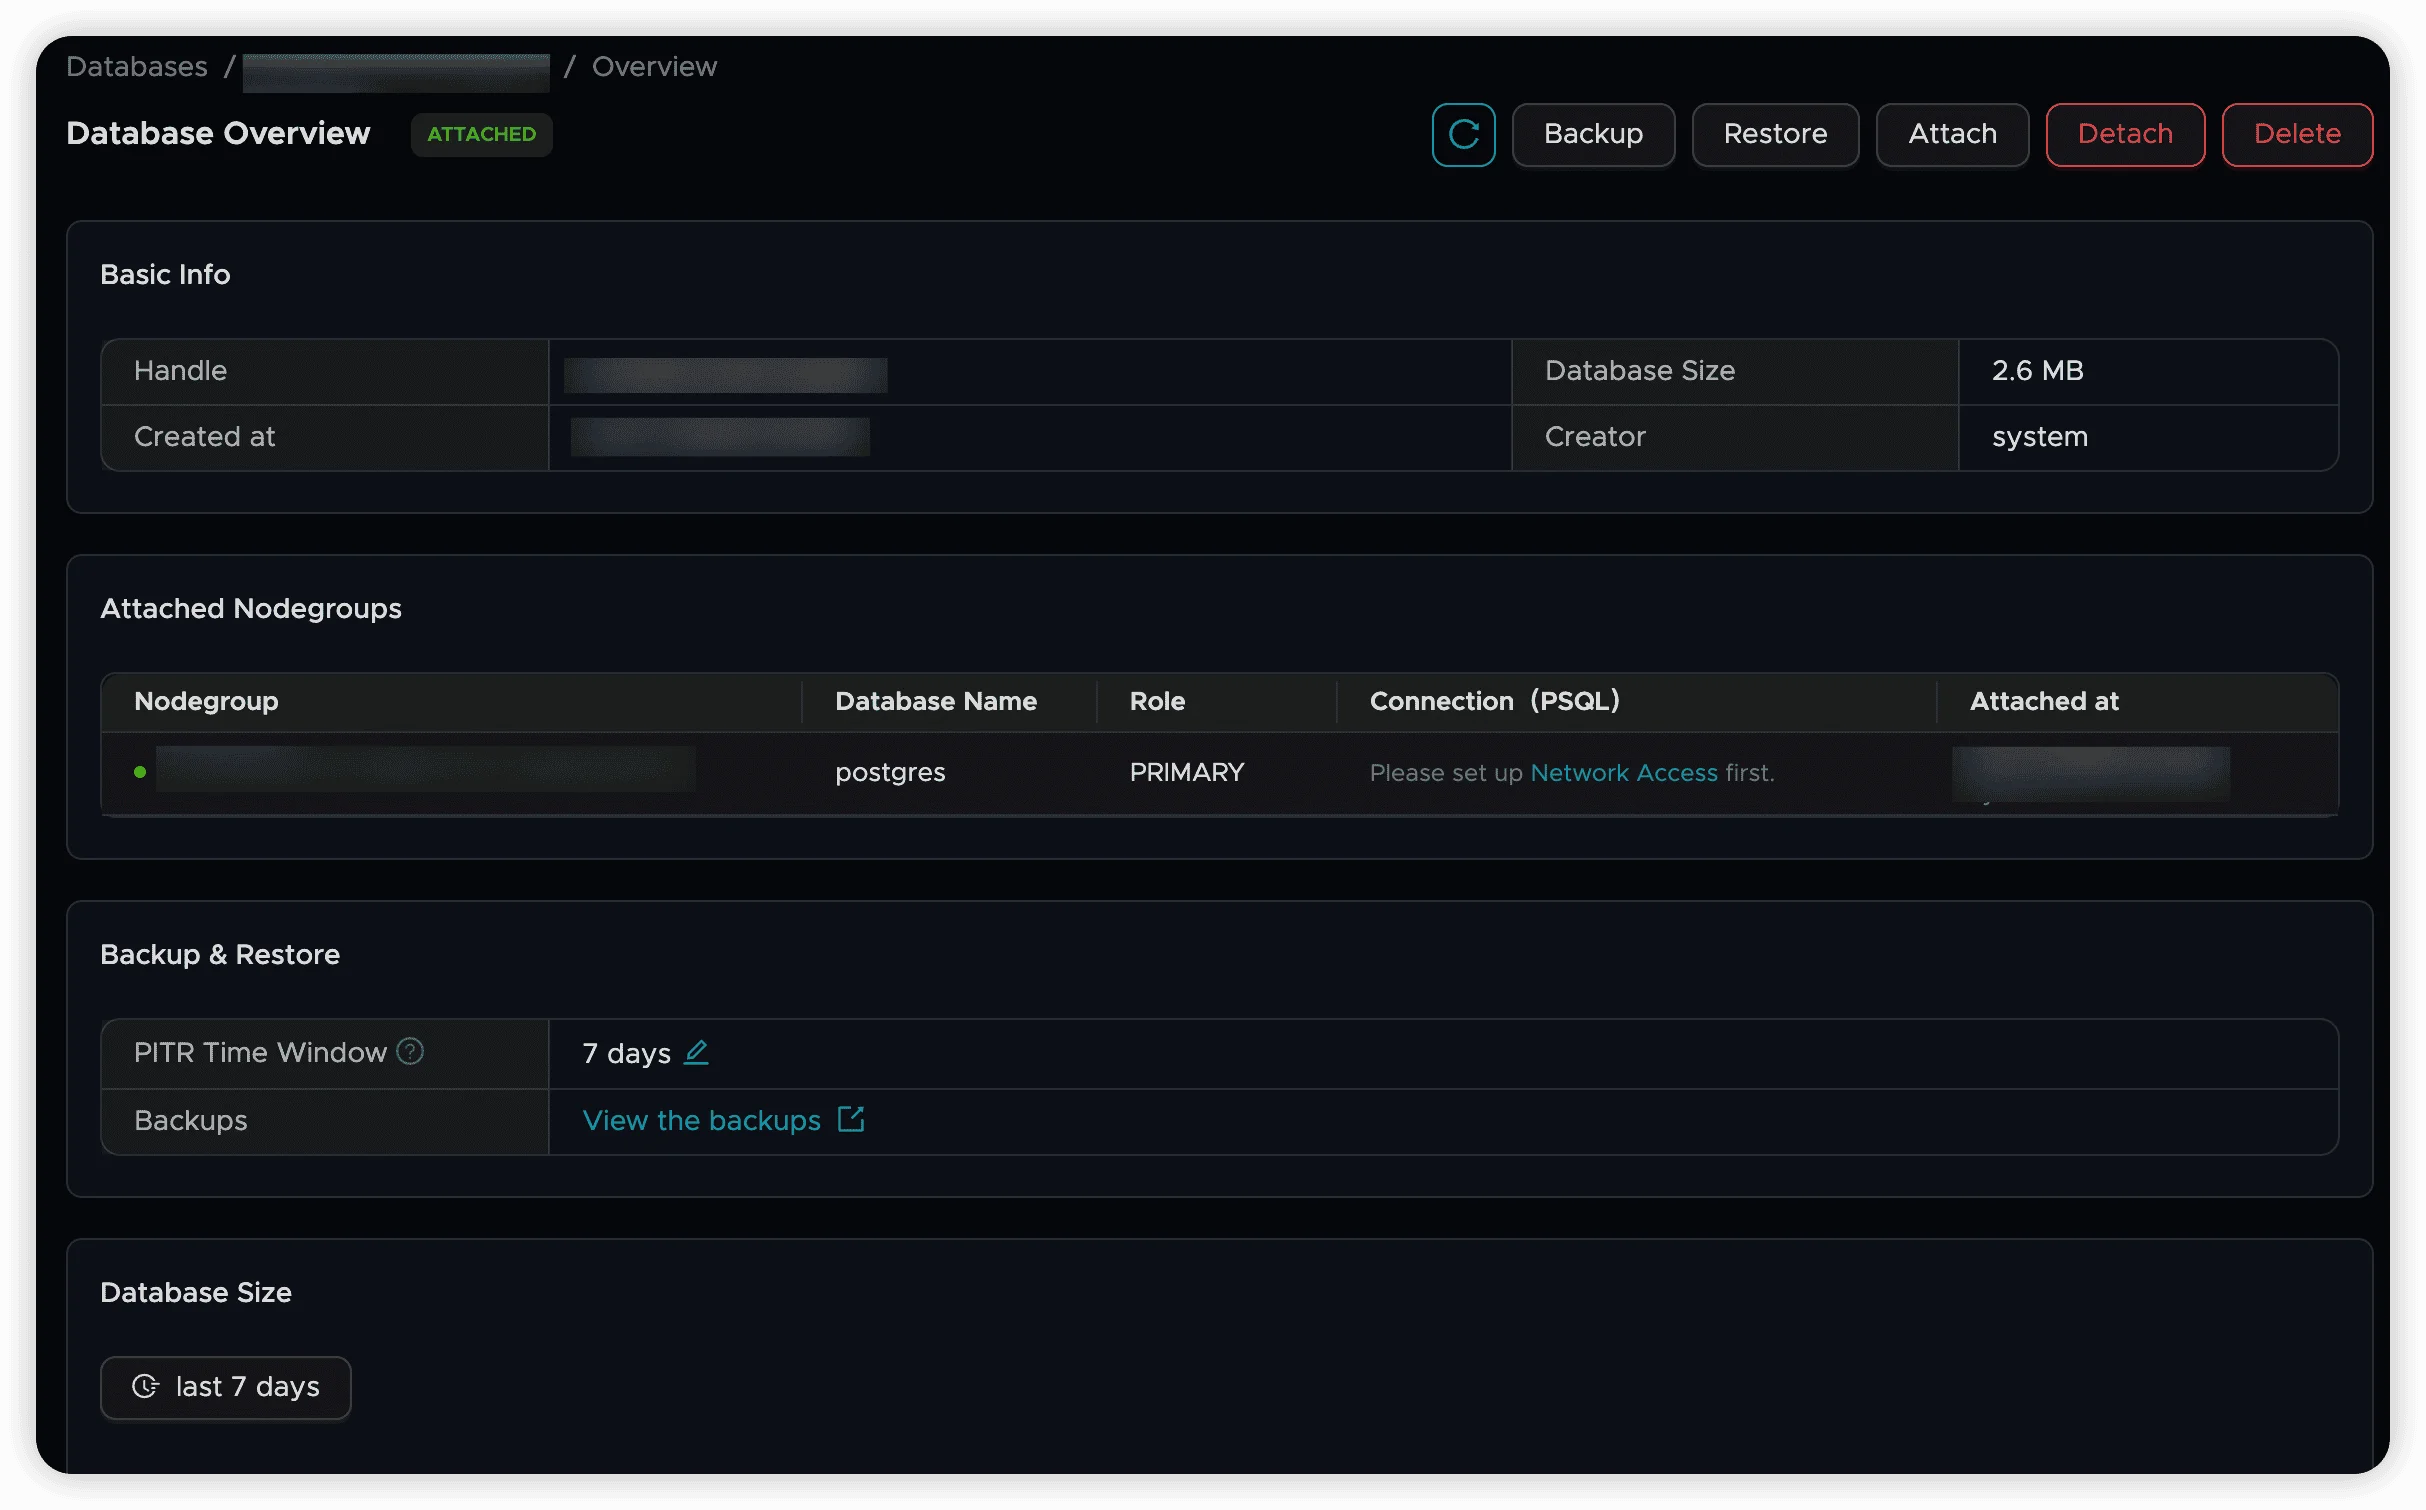Click the redacted database name breadcrumb
Image resolution: width=2426 pixels, height=1510 pixels.
point(396,72)
